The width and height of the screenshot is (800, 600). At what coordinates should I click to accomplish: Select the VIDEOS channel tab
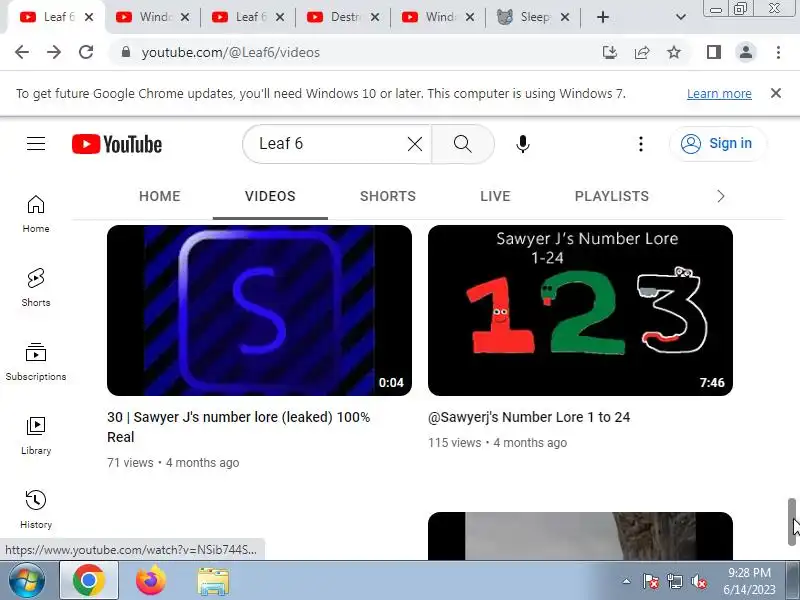[x=270, y=196]
